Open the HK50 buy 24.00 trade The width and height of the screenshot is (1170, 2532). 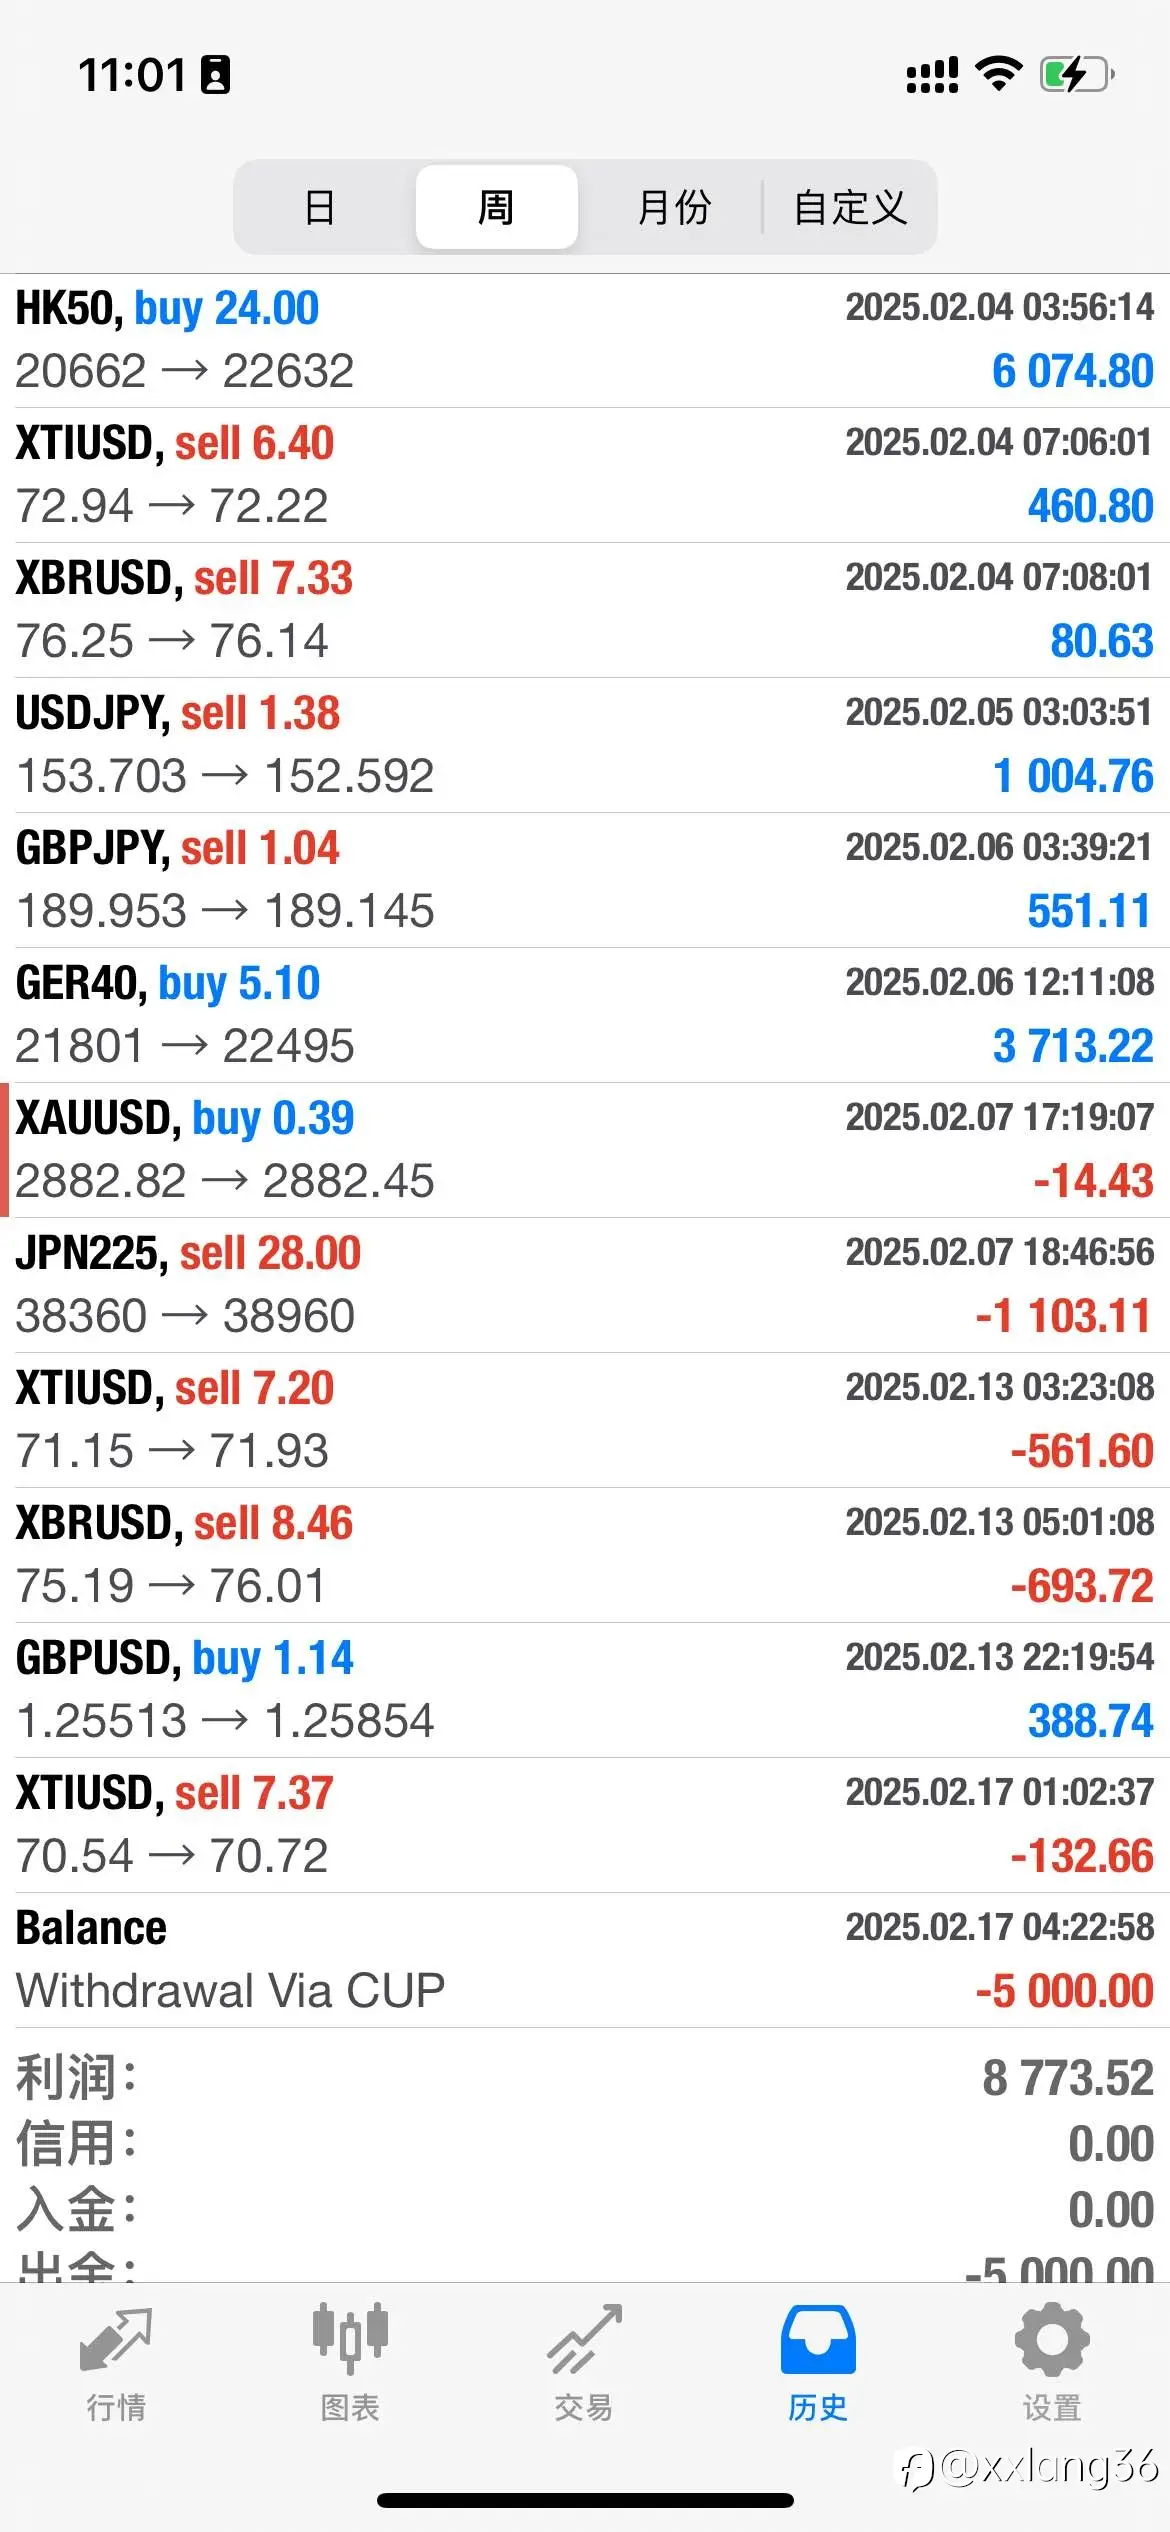click(585, 340)
